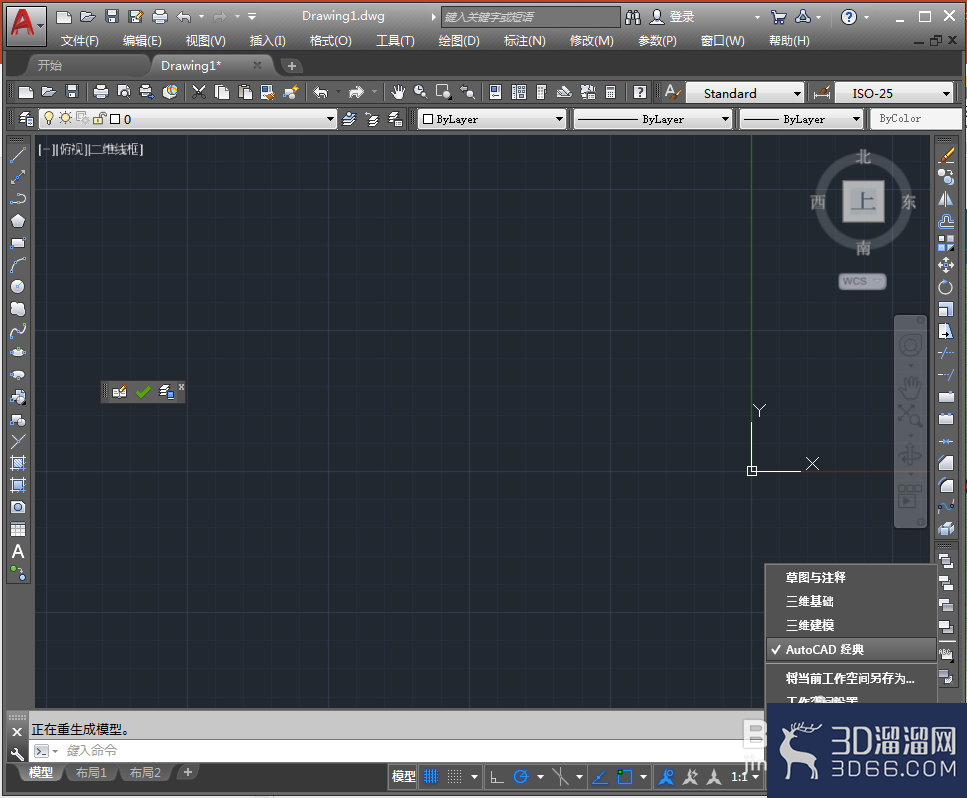The width and height of the screenshot is (967, 798).
Task: Click the Plot printer icon in standard toolbar
Action: (101, 93)
